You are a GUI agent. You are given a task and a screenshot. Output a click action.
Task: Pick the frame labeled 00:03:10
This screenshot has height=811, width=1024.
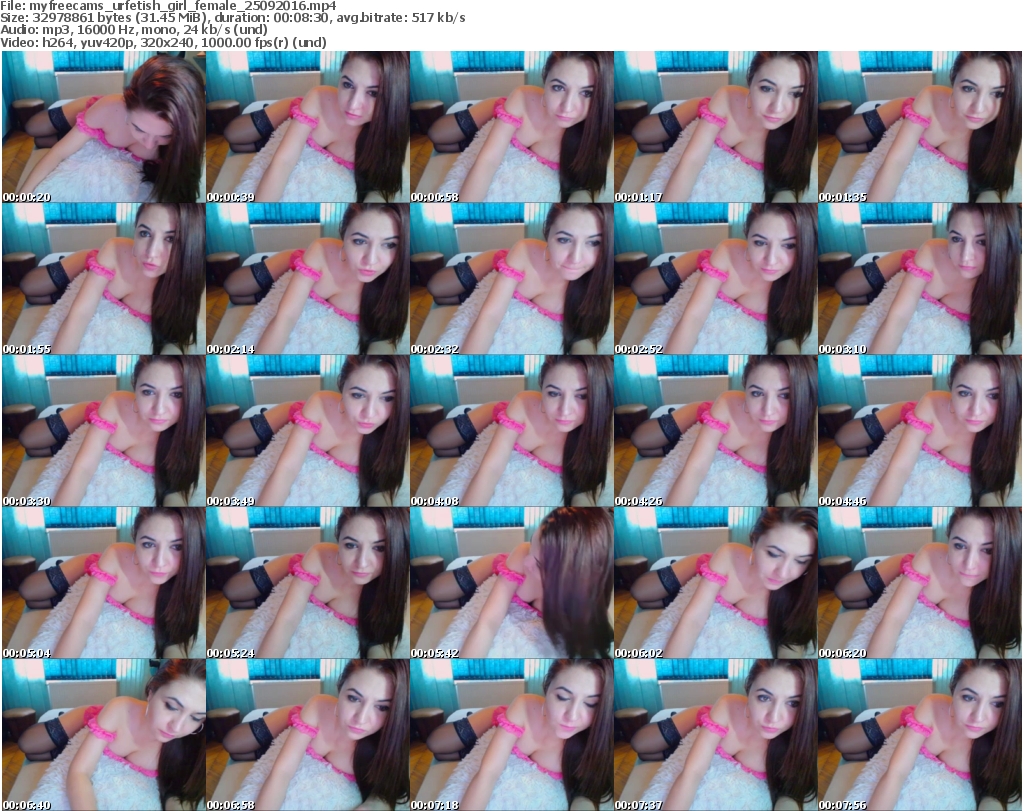(919, 279)
